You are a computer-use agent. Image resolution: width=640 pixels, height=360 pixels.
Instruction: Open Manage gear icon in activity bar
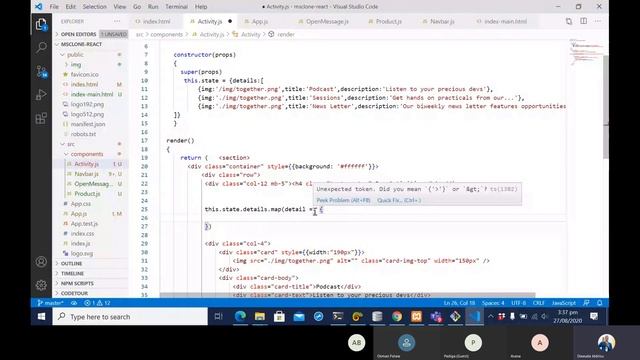click(x=41, y=285)
